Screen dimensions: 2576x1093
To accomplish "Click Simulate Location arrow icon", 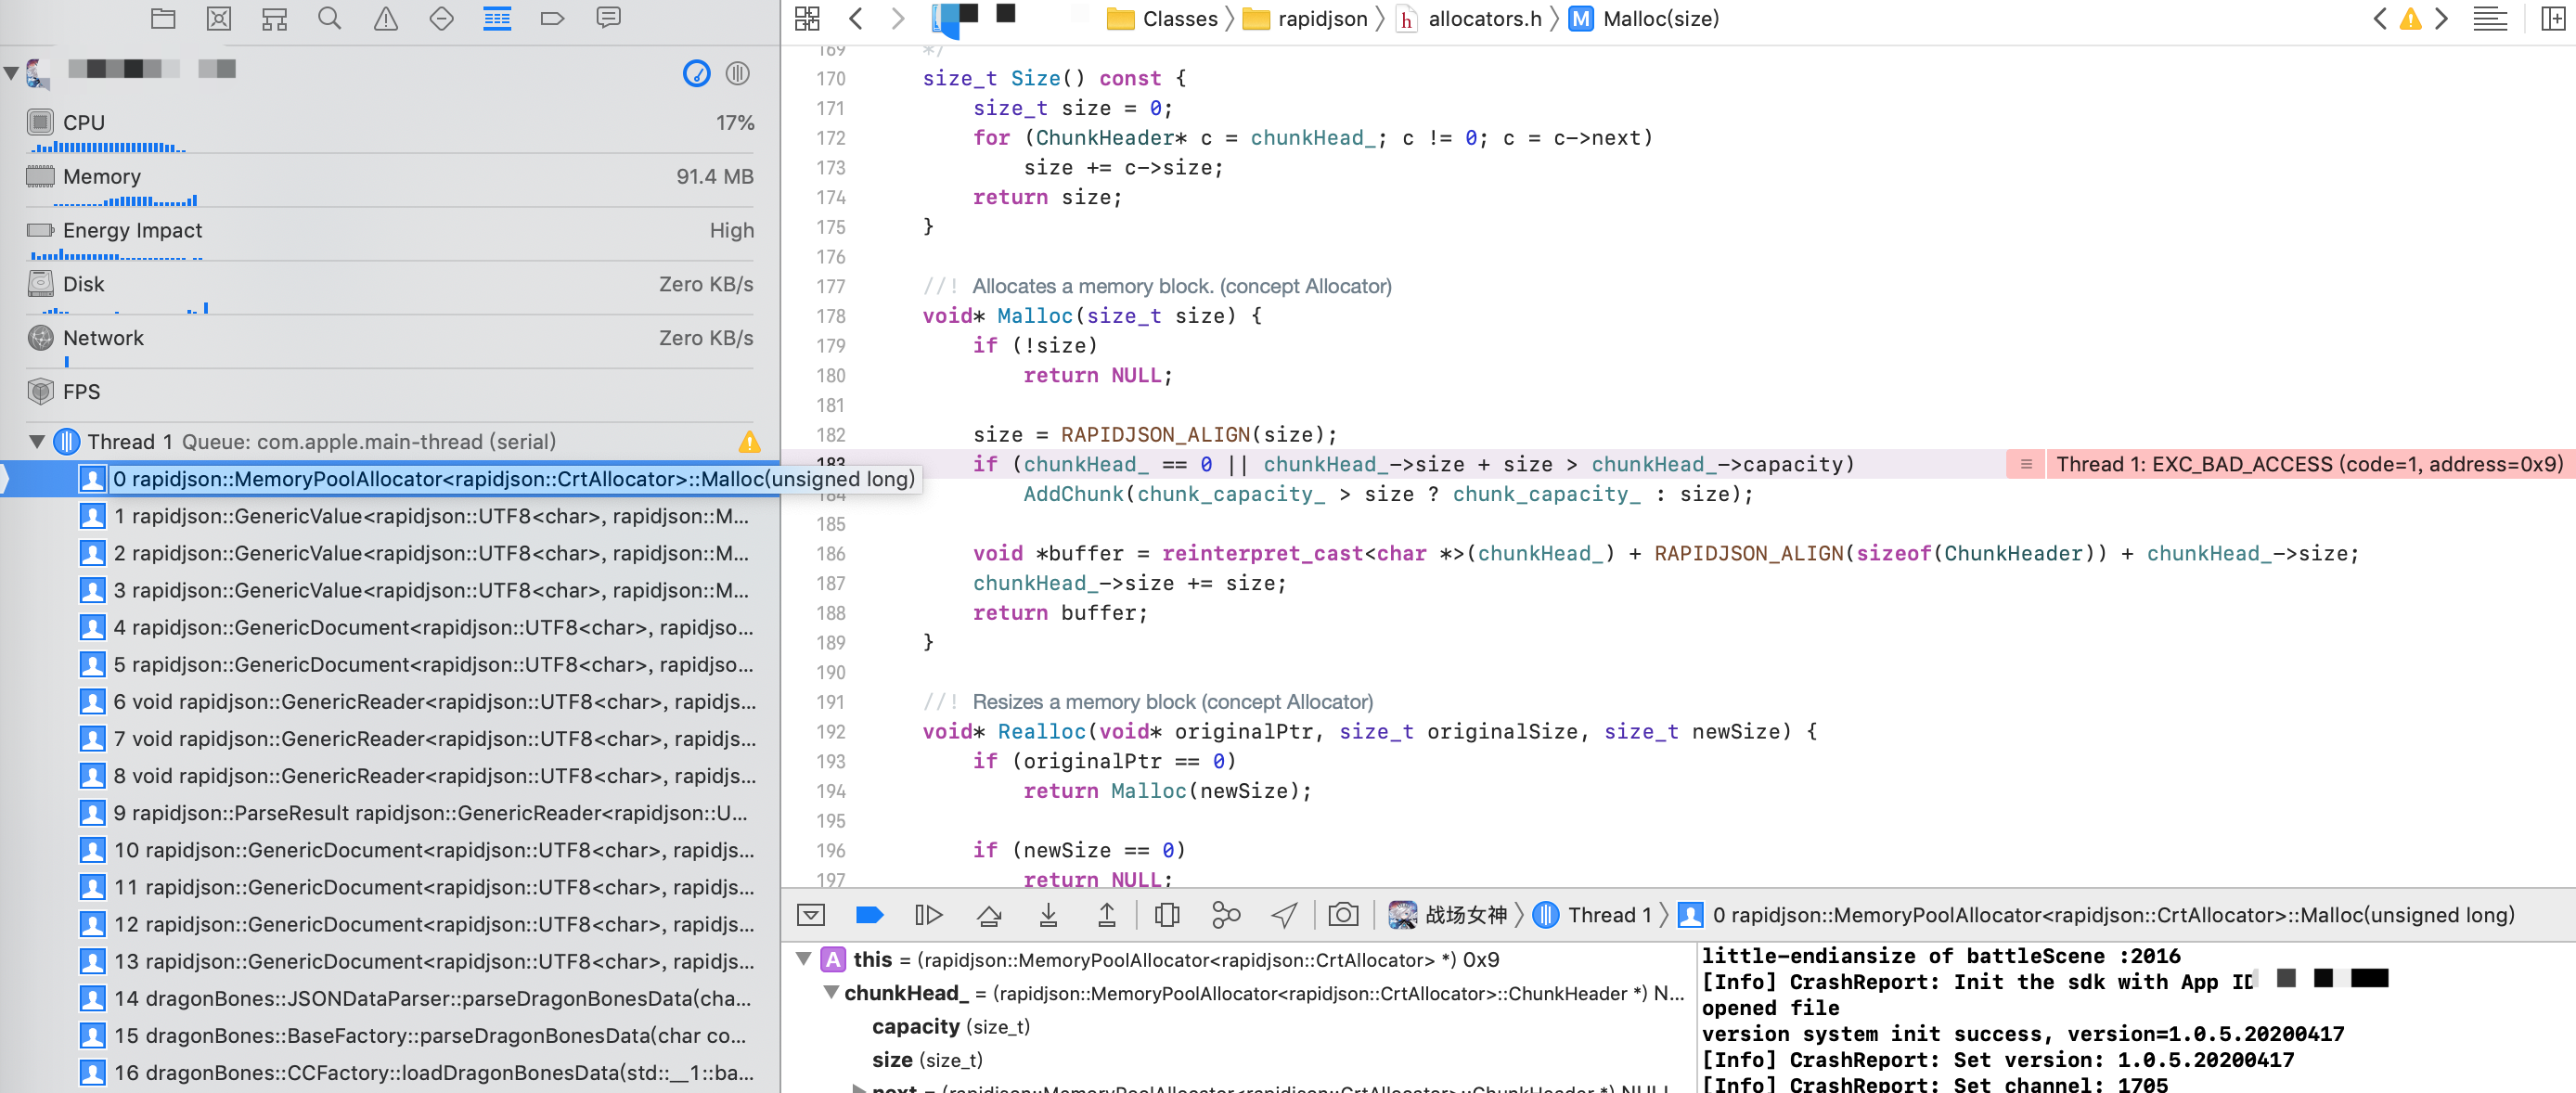I will [x=1284, y=915].
